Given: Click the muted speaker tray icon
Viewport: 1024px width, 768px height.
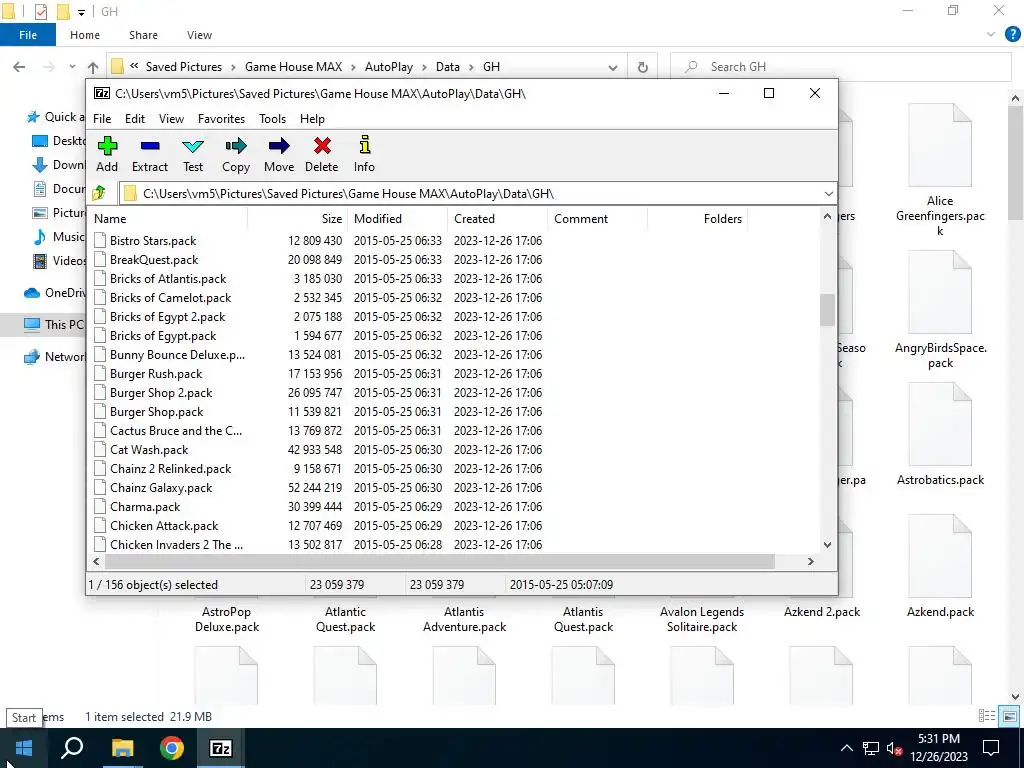Looking at the screenshot, I should click(x=895, y=748).
